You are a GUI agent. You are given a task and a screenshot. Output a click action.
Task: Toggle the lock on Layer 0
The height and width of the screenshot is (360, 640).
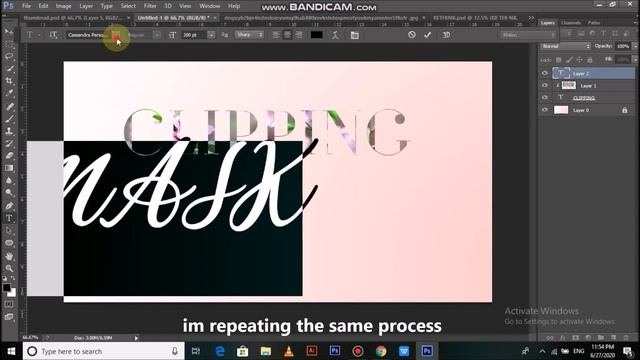point(624,110)
